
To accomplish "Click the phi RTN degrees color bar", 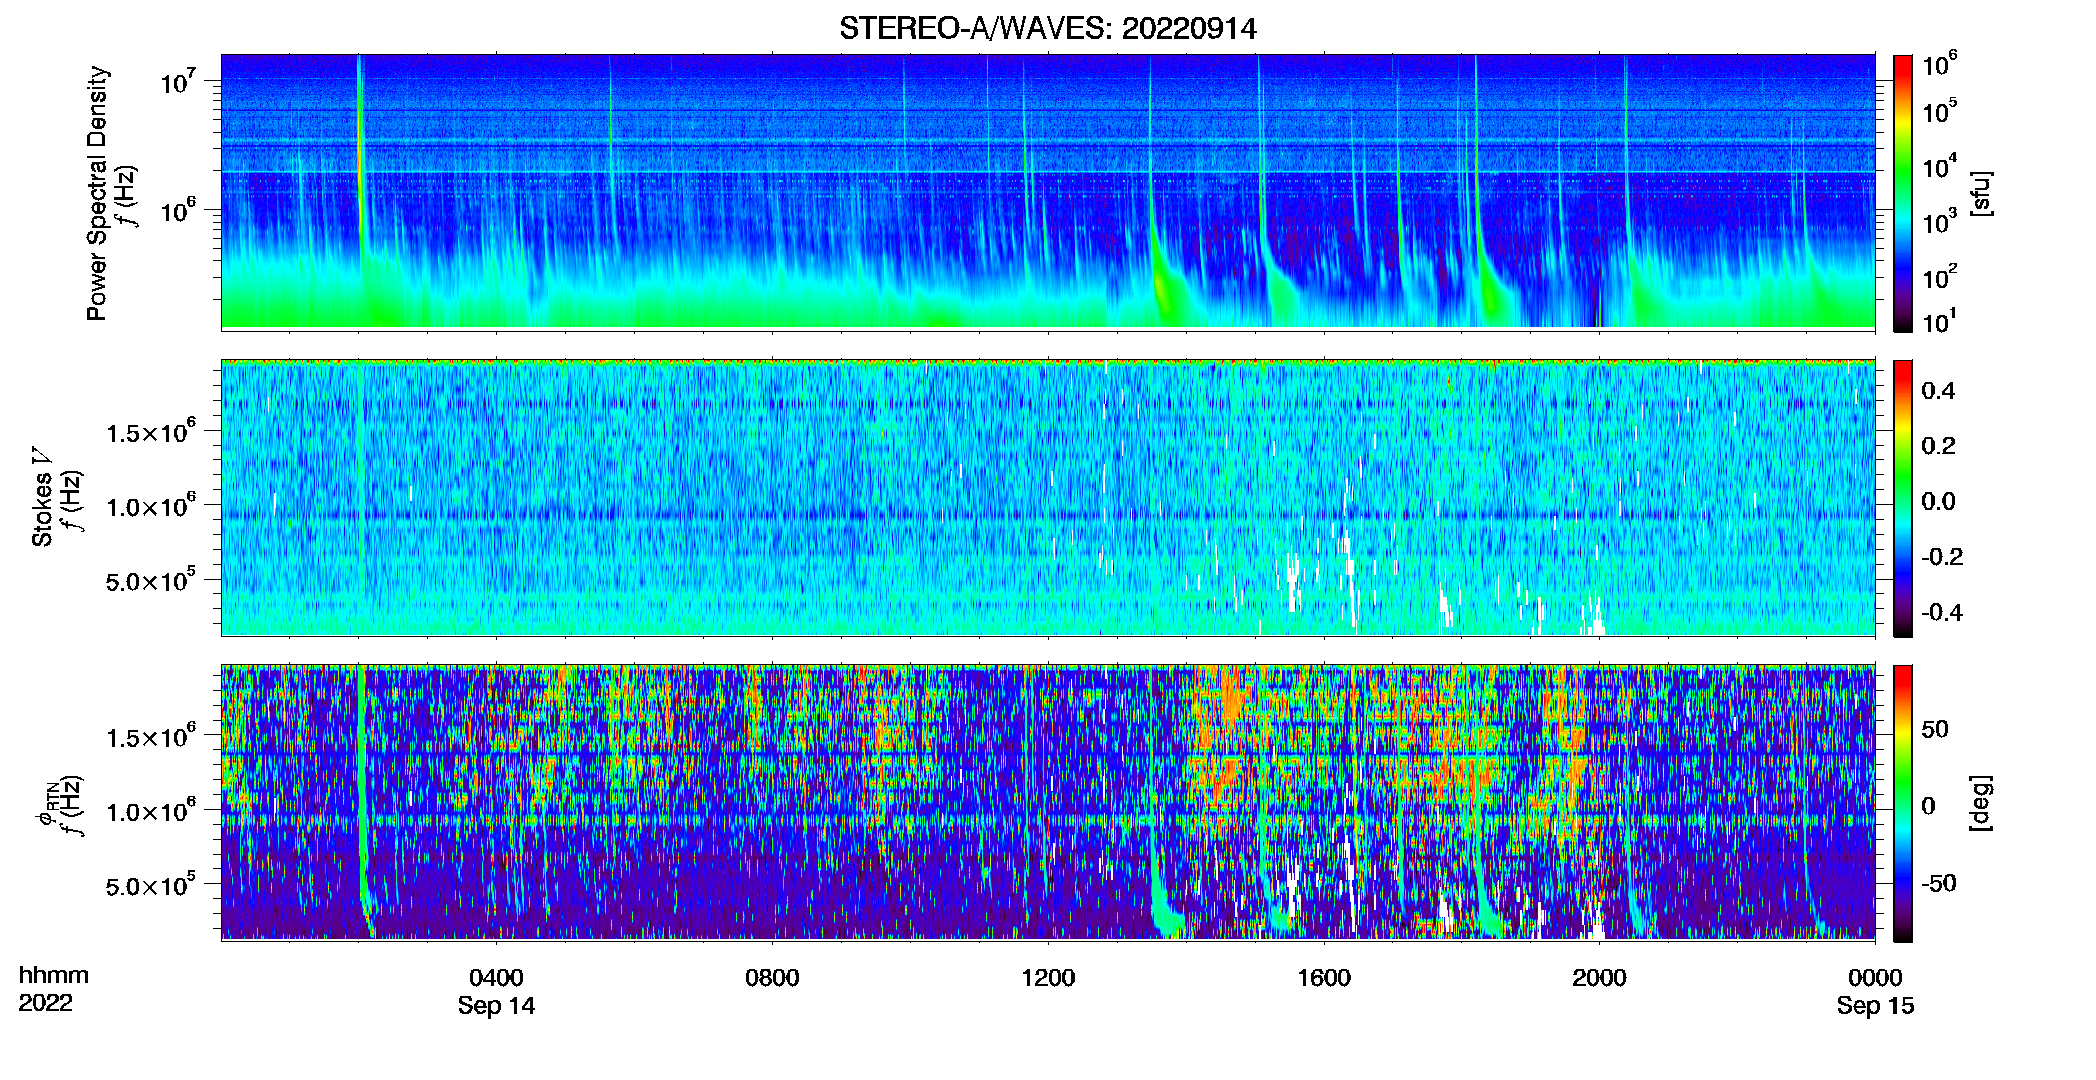I will [1903, 803].
